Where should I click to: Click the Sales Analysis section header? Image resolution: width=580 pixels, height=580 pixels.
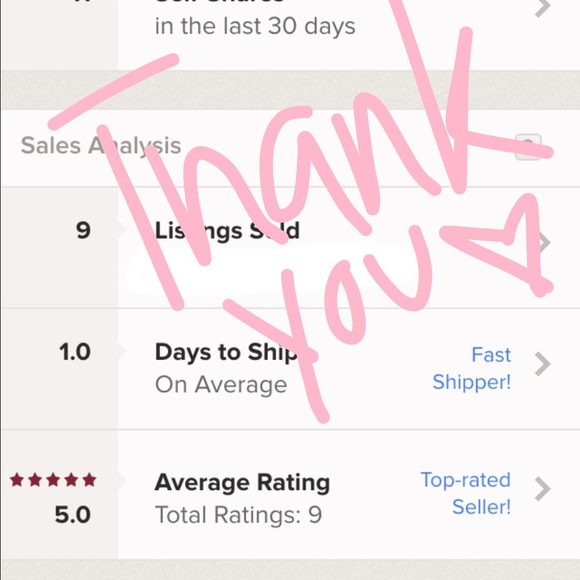101,145
